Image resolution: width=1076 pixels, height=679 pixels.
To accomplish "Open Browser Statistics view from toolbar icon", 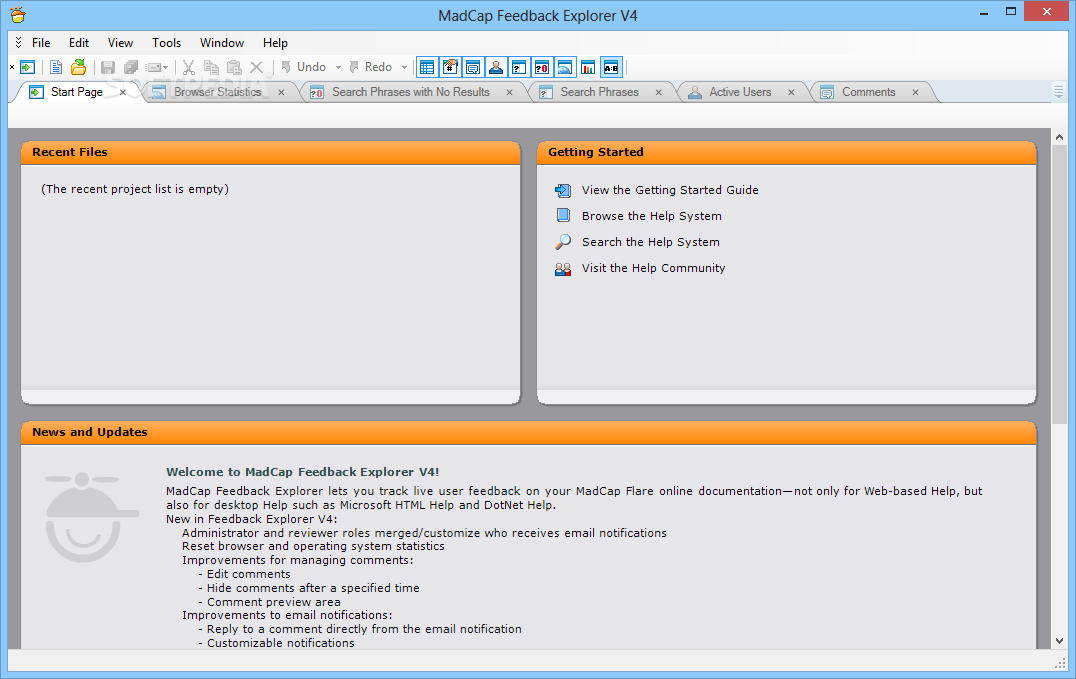I will click(x=565, y=67).
